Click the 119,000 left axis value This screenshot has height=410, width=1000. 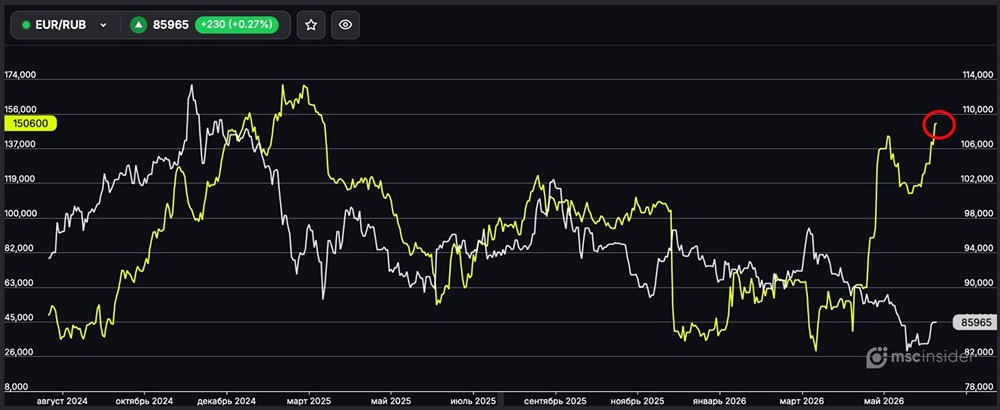point(20,179)
